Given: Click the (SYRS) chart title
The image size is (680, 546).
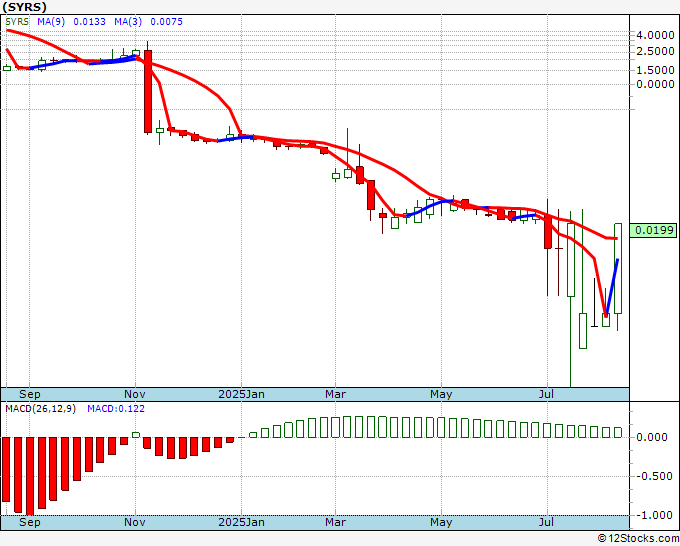Looking at the screenshot, I should tap(24, 7).
